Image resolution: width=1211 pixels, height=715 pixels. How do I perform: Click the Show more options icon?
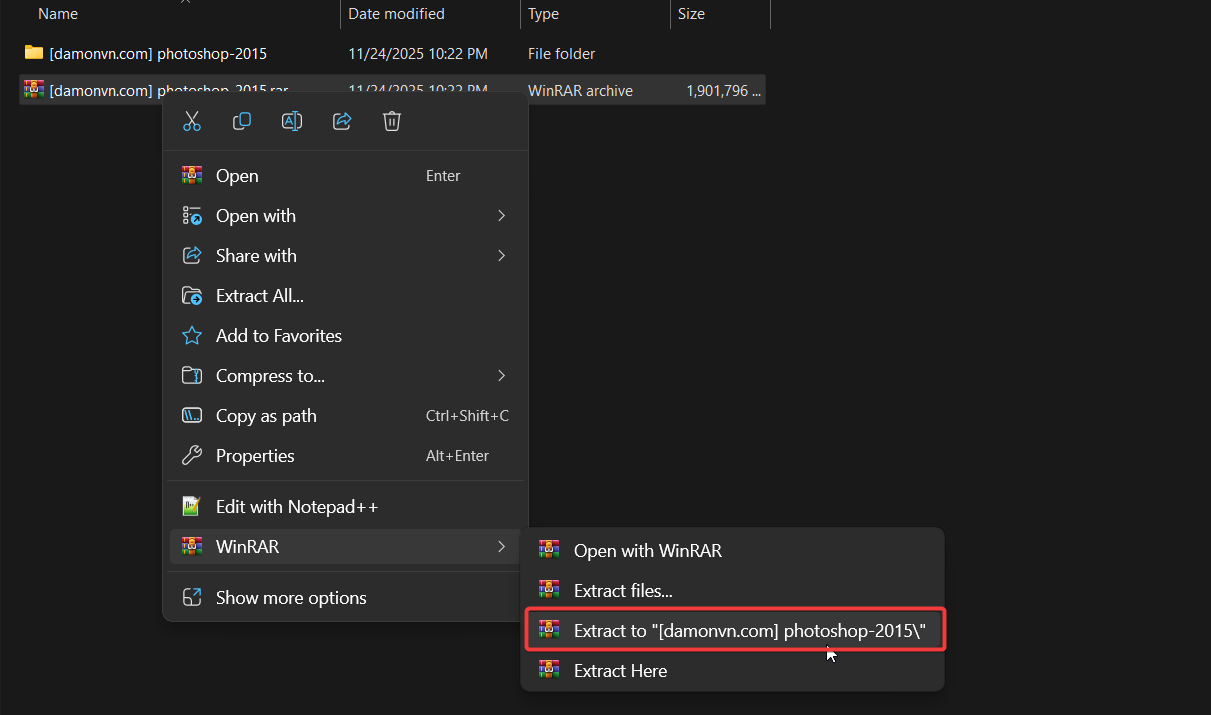(192, 597)
